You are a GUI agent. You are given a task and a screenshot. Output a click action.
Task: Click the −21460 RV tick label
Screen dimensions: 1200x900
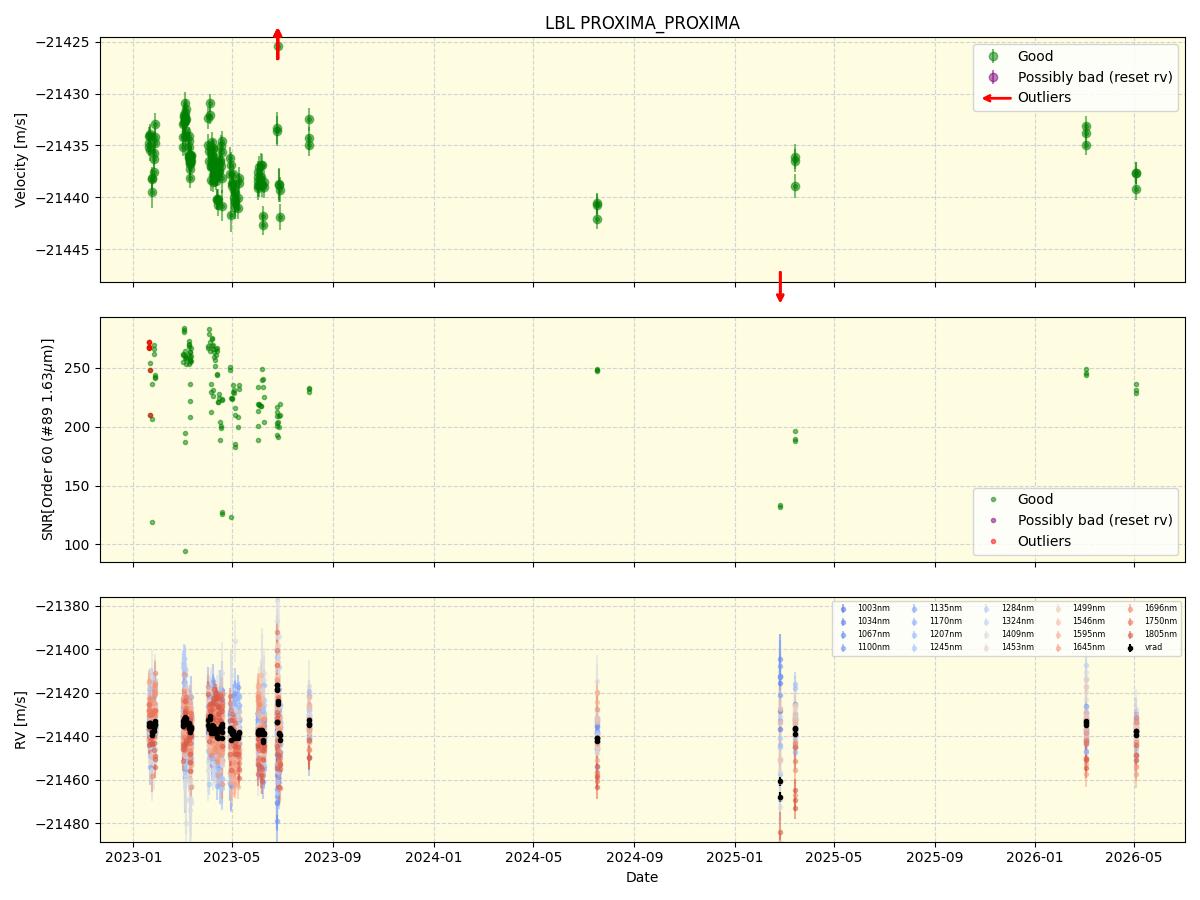pos(64,780)
